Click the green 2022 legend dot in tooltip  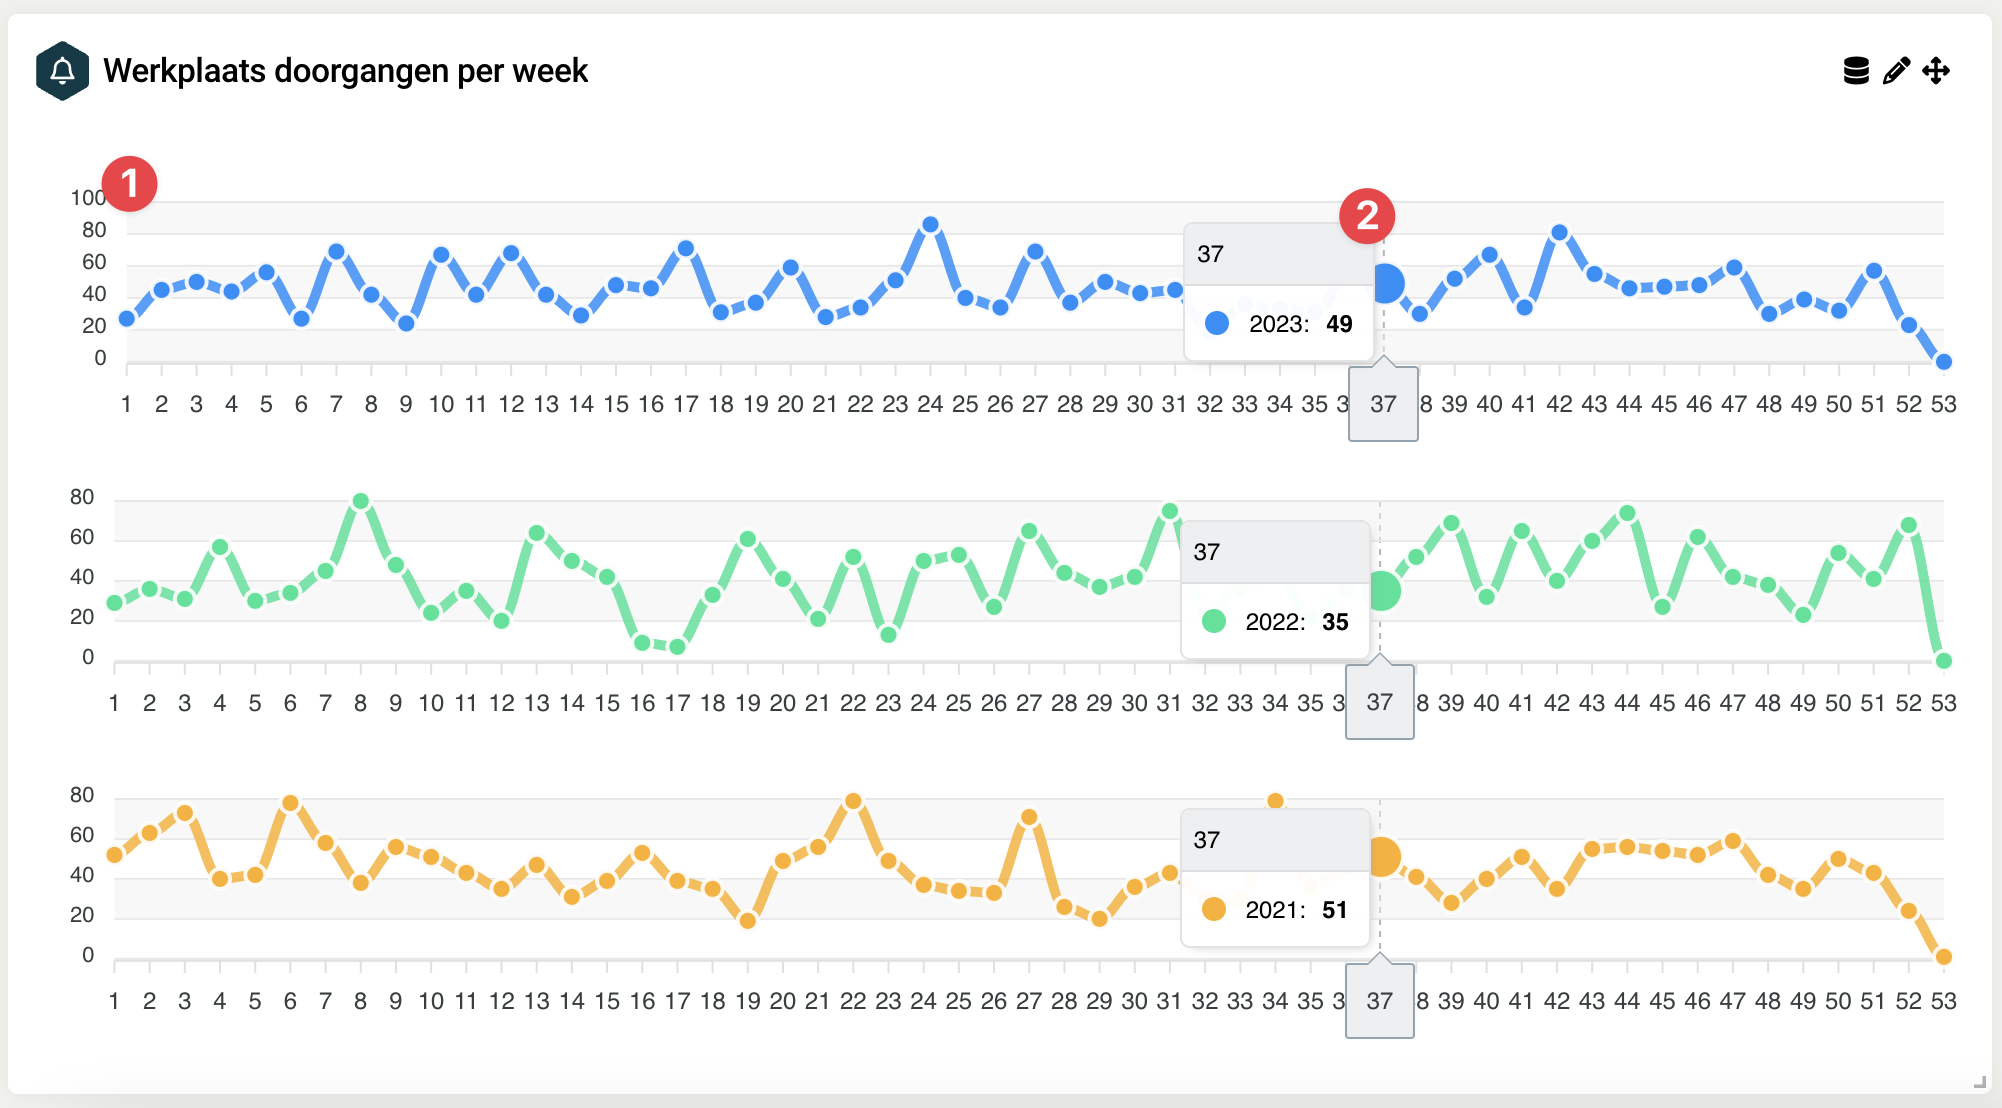click(1214, 621)
